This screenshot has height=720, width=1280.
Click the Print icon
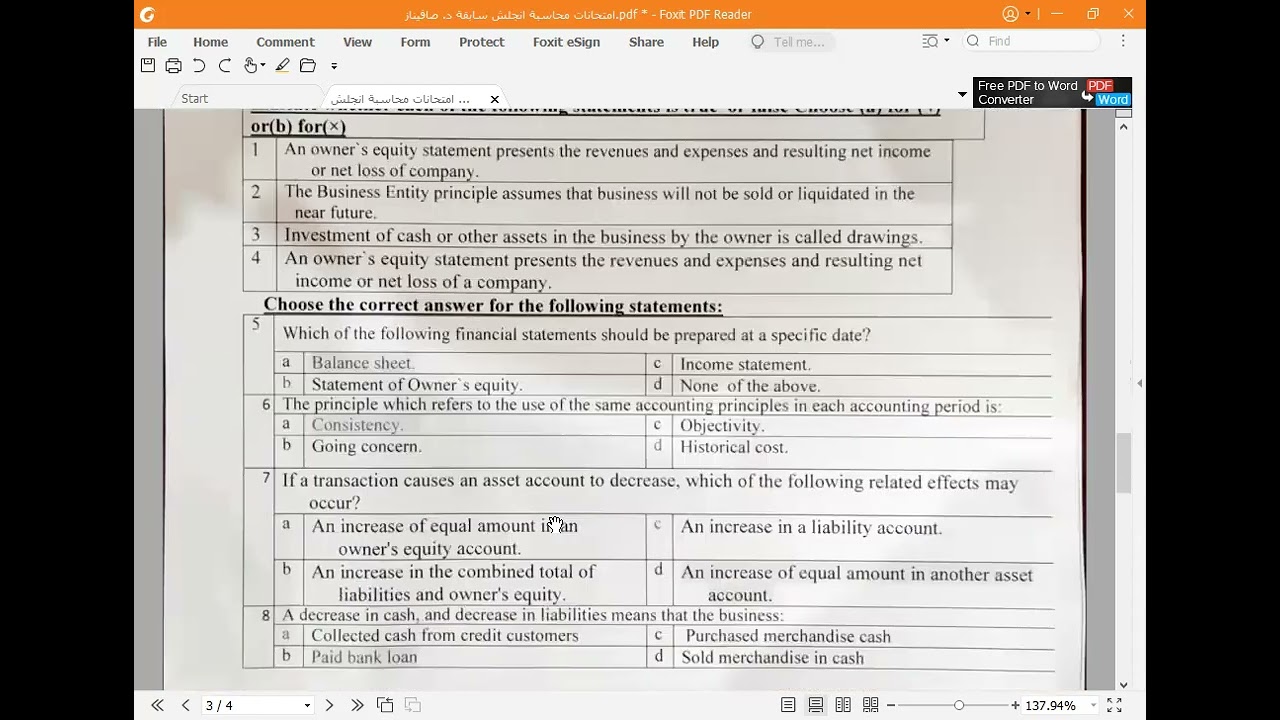[173, 66]
